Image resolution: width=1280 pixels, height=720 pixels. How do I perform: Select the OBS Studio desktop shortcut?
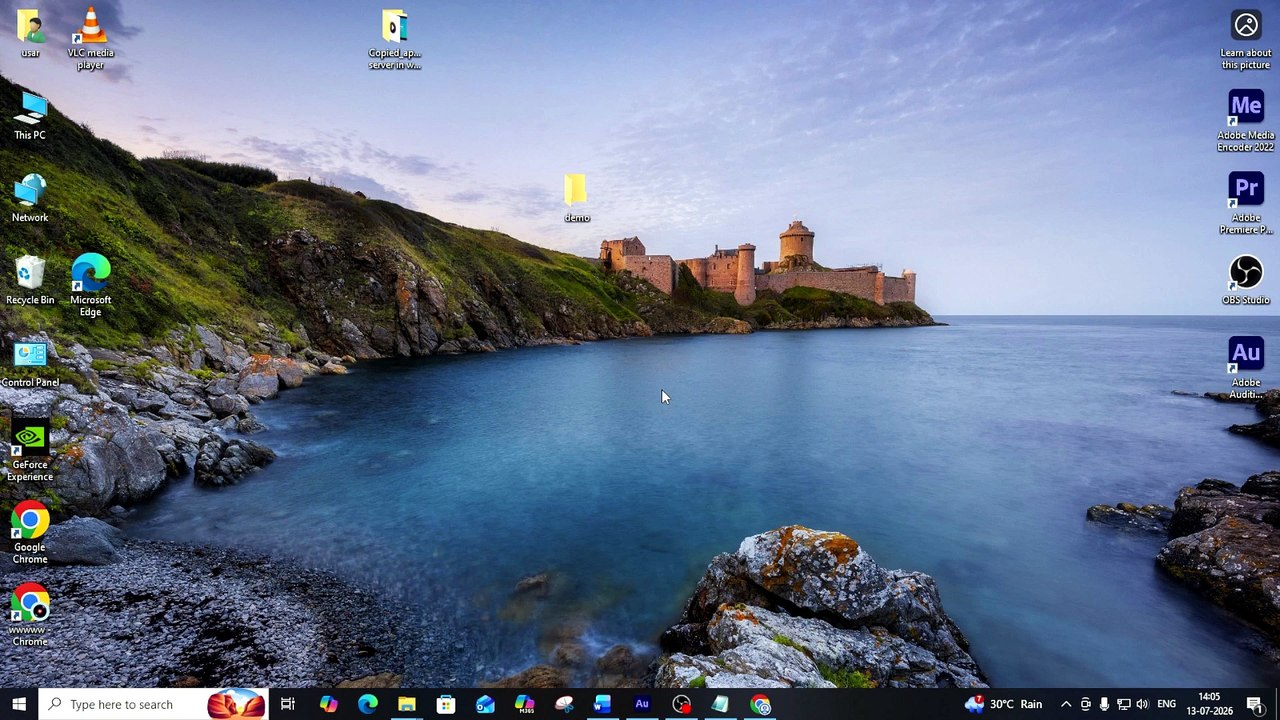[x=1246, y=280]
